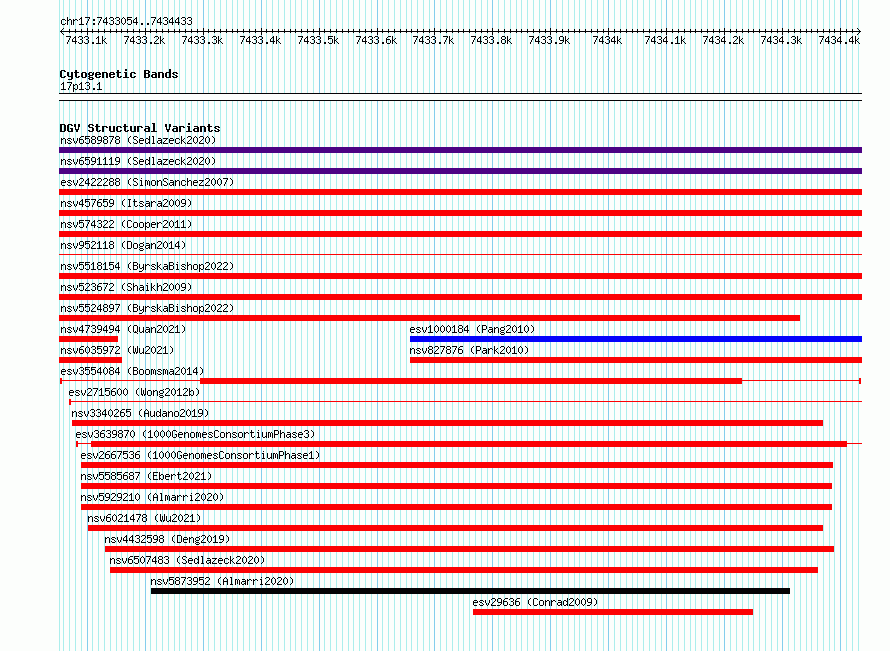The height and width of the screenshot is (651, 890).
Task: Open esv3554084 (Boomsma2014) label
Action: tap(132, 371)
